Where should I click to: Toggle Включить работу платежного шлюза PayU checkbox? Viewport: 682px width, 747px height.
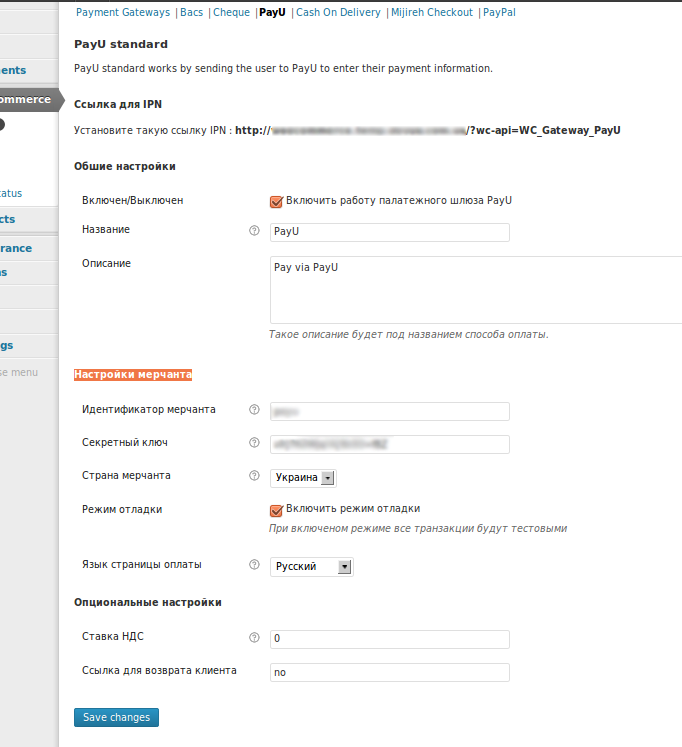pyautogui.click(x=276, y=202)
